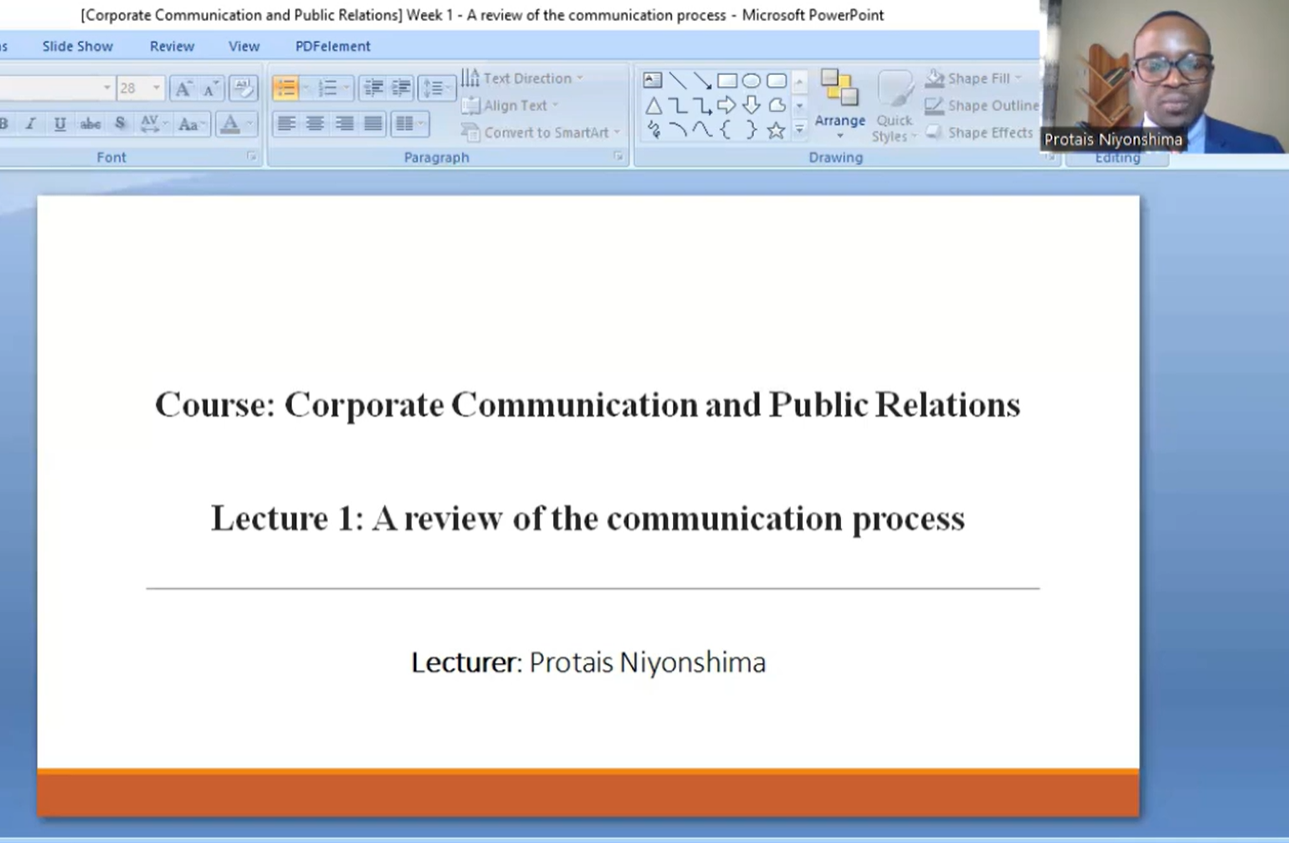The image size is (1289, 843).
Task: Open Paragraph dialog box launcher
Action: point(618,157)
